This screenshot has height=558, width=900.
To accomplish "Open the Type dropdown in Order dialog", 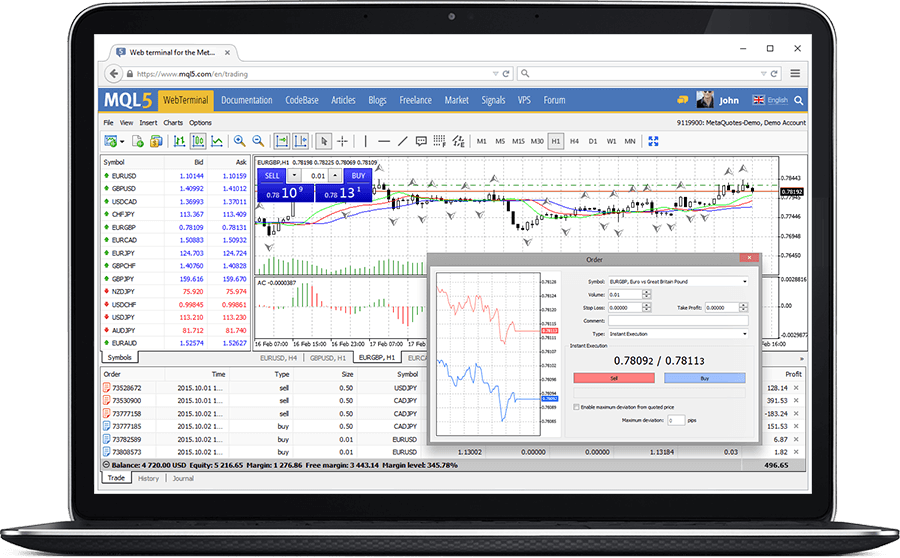I will click(678, 334).
